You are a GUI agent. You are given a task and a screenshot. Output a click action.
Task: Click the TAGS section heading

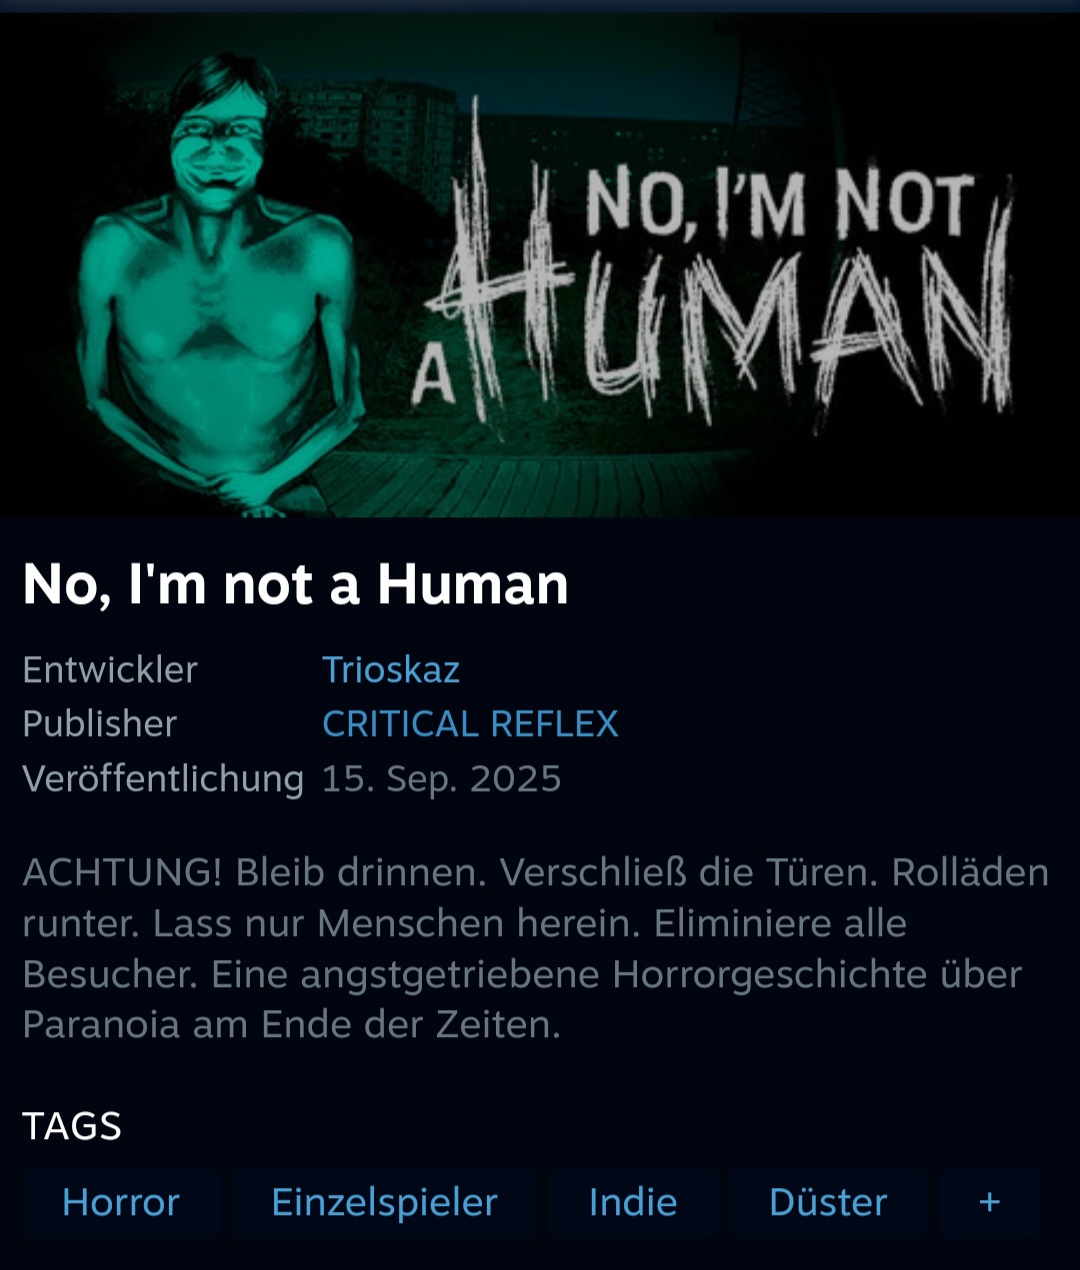click(72, 1126)
